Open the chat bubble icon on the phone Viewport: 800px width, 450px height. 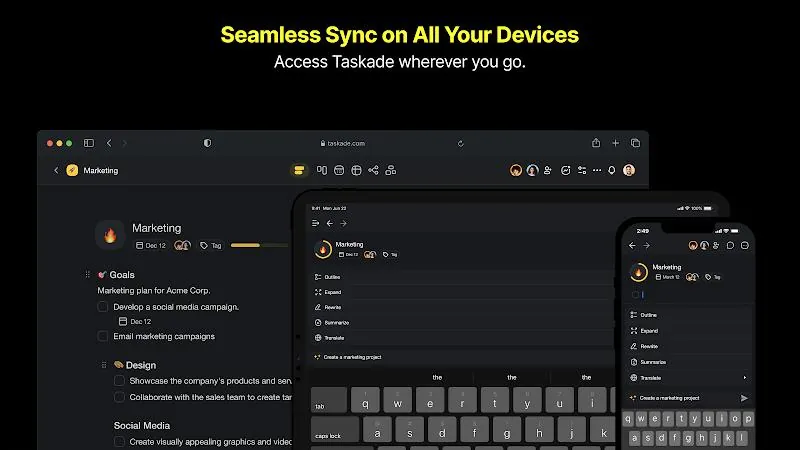731,245
